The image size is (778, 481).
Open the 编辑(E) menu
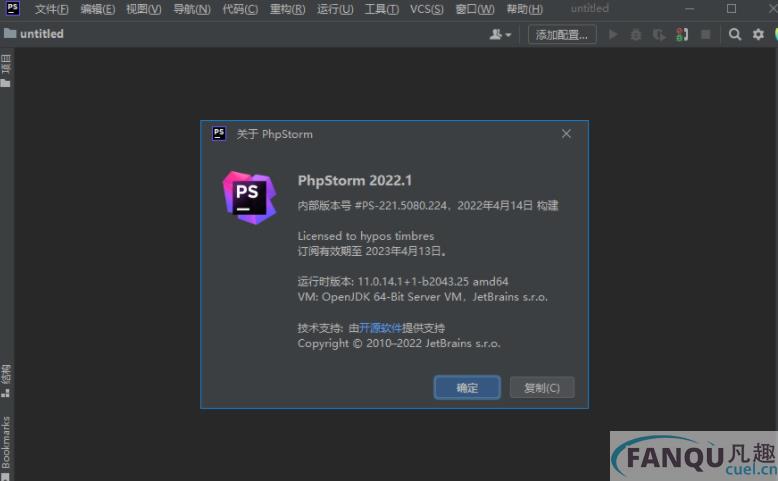coord(98,9)
